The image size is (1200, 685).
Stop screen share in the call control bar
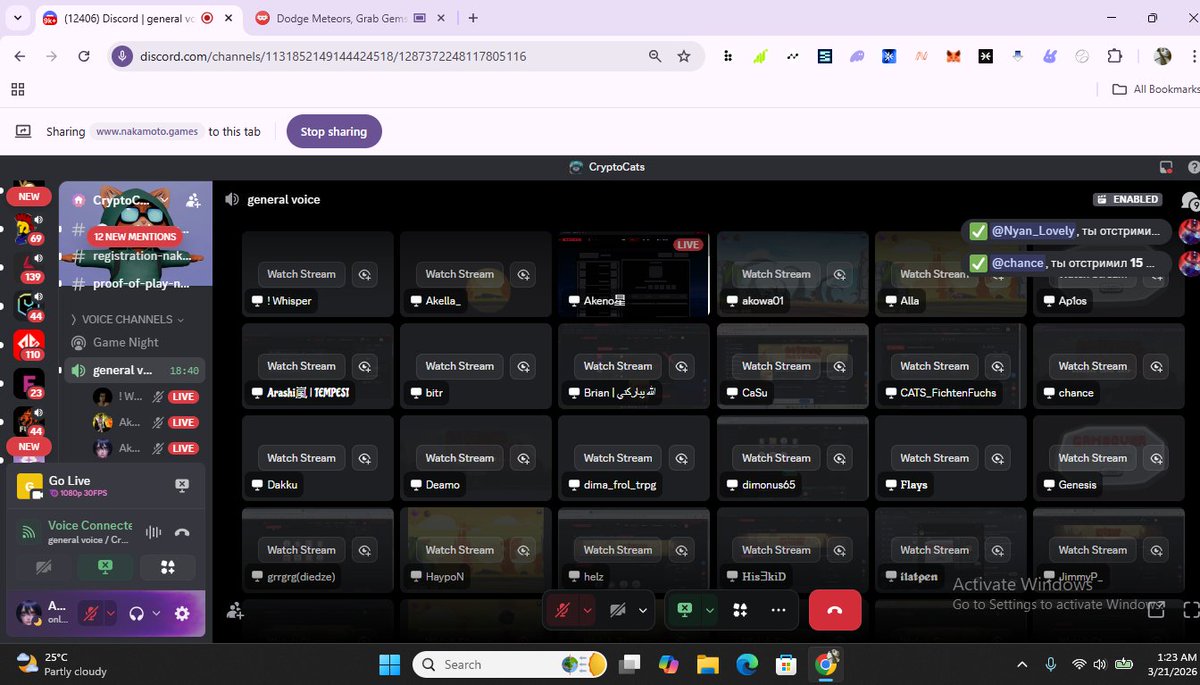pyautogui.click(x=685, y=610)
